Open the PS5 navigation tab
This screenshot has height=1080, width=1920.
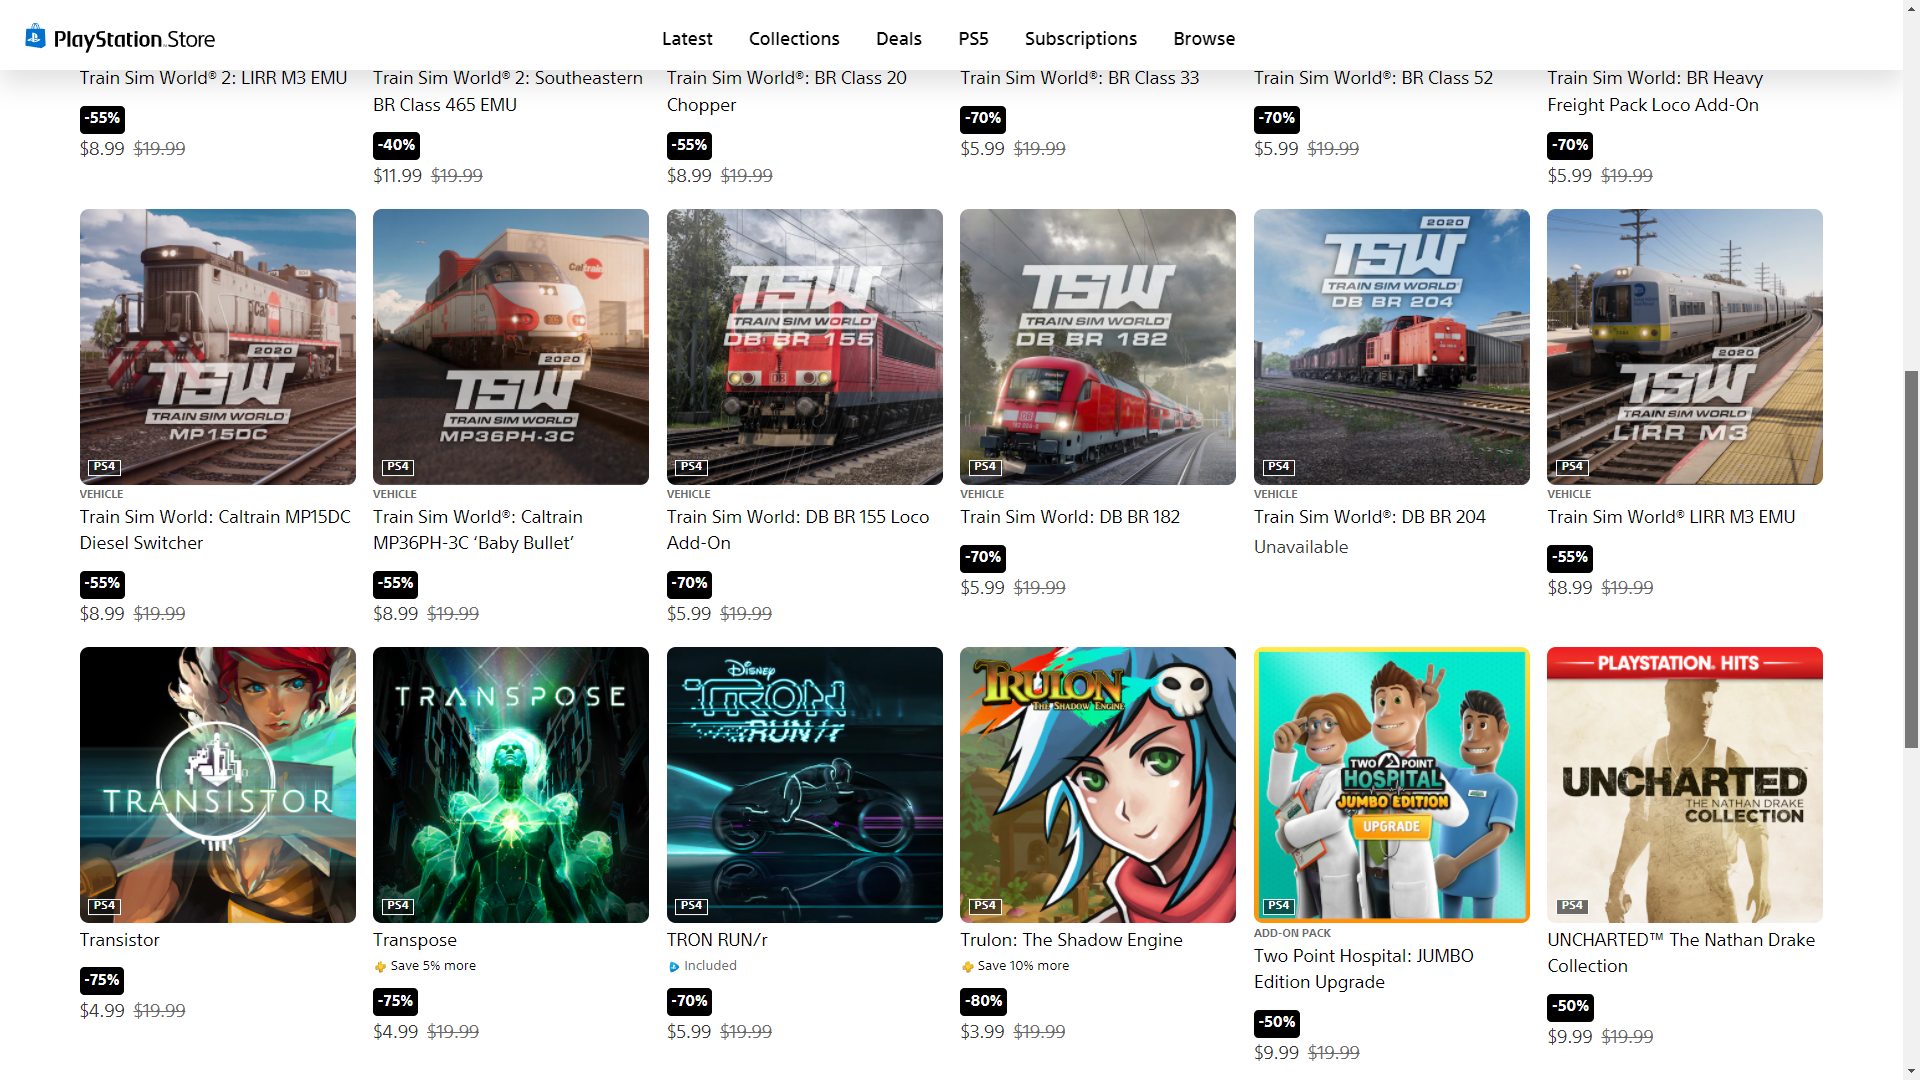973,38
